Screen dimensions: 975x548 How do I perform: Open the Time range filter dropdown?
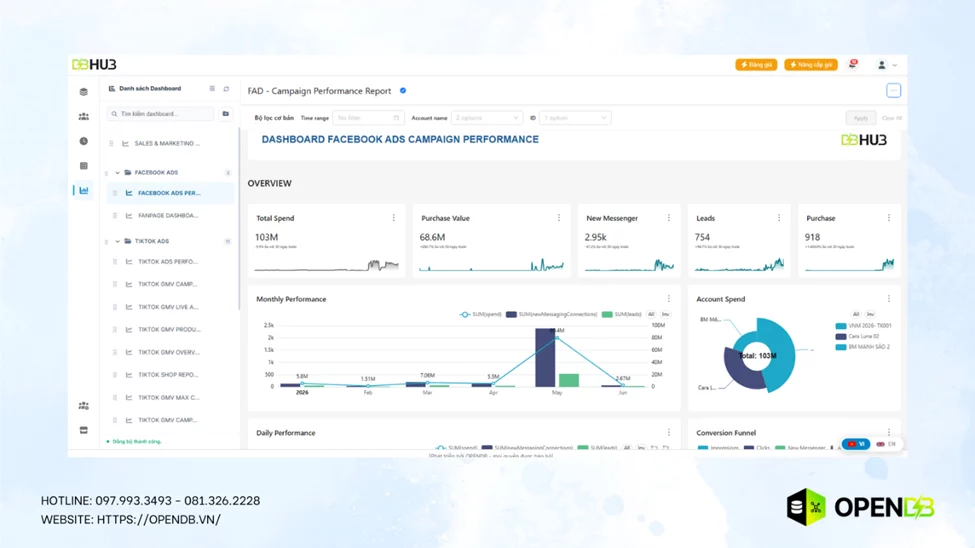click(368, 118)
